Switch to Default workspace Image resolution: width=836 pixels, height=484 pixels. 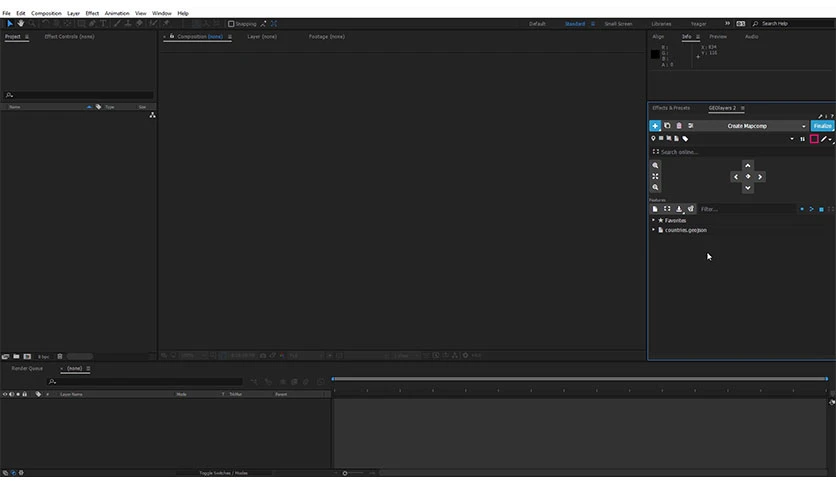pyautogui.click(x=537, y=24)
